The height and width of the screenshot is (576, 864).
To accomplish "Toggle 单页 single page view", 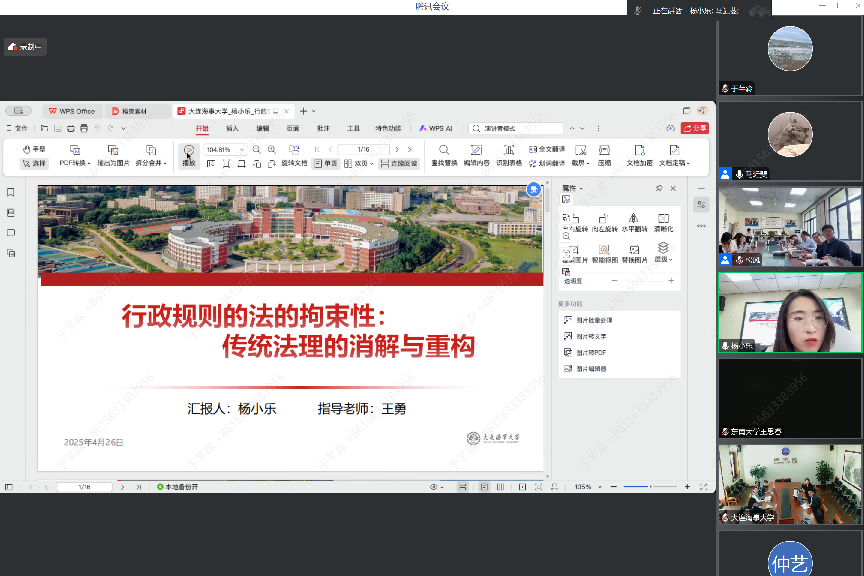I will [x=325, y=163].
